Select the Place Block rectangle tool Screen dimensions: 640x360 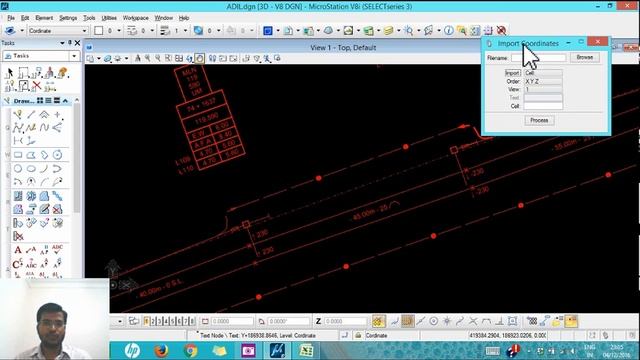pyautogui.click(x=18, y=155)
